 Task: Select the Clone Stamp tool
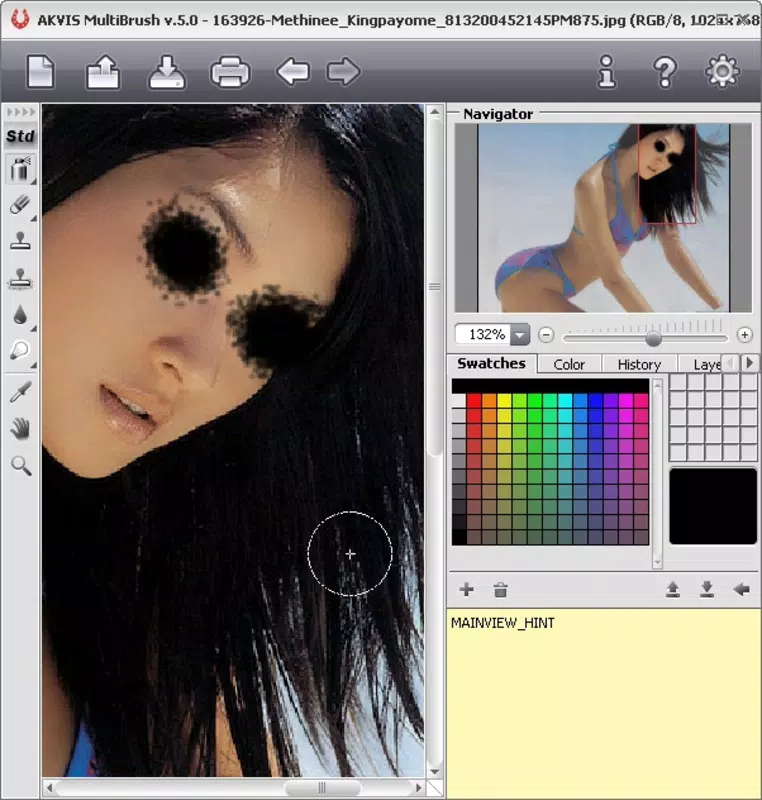click(20, 240)
